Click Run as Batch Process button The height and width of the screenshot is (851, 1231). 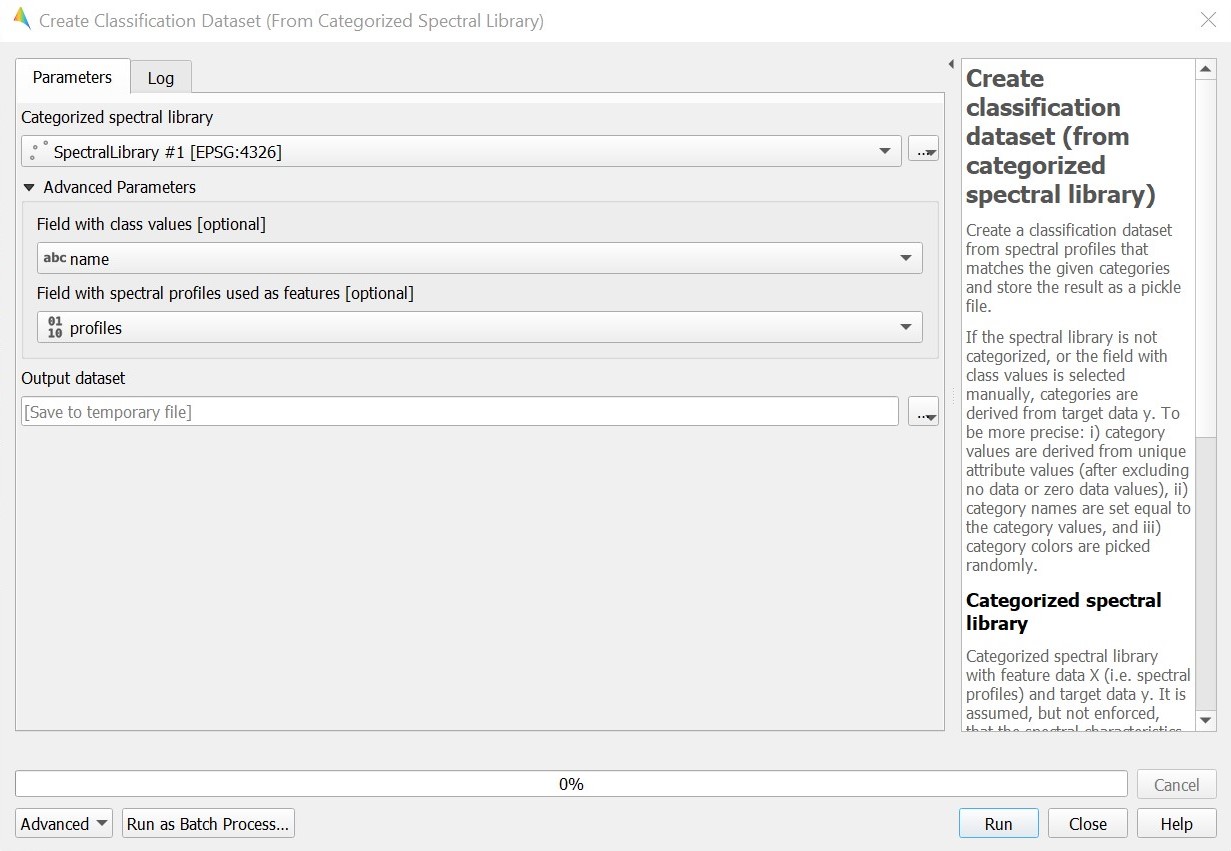click(x=208, y=824)
